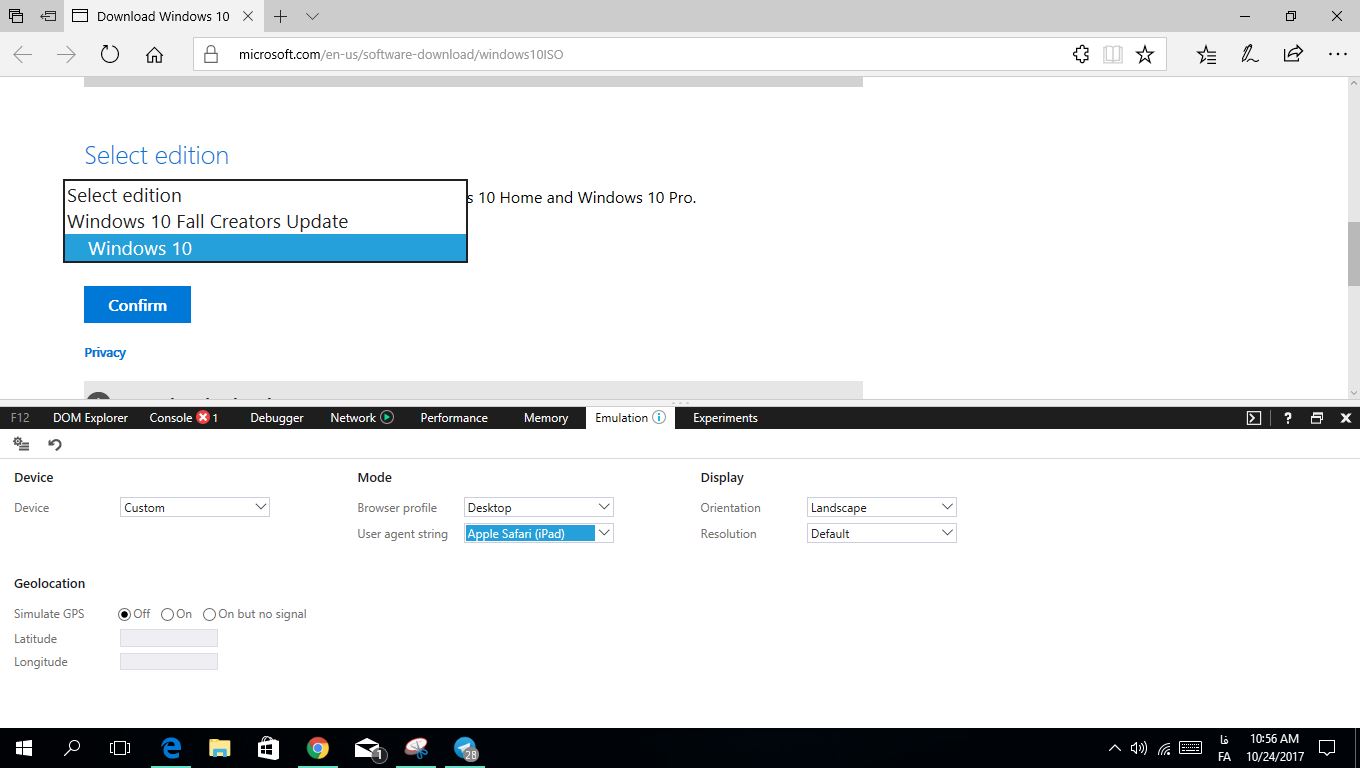
Task: Choose the 'Select edition' list option
Action: point(265,196)
